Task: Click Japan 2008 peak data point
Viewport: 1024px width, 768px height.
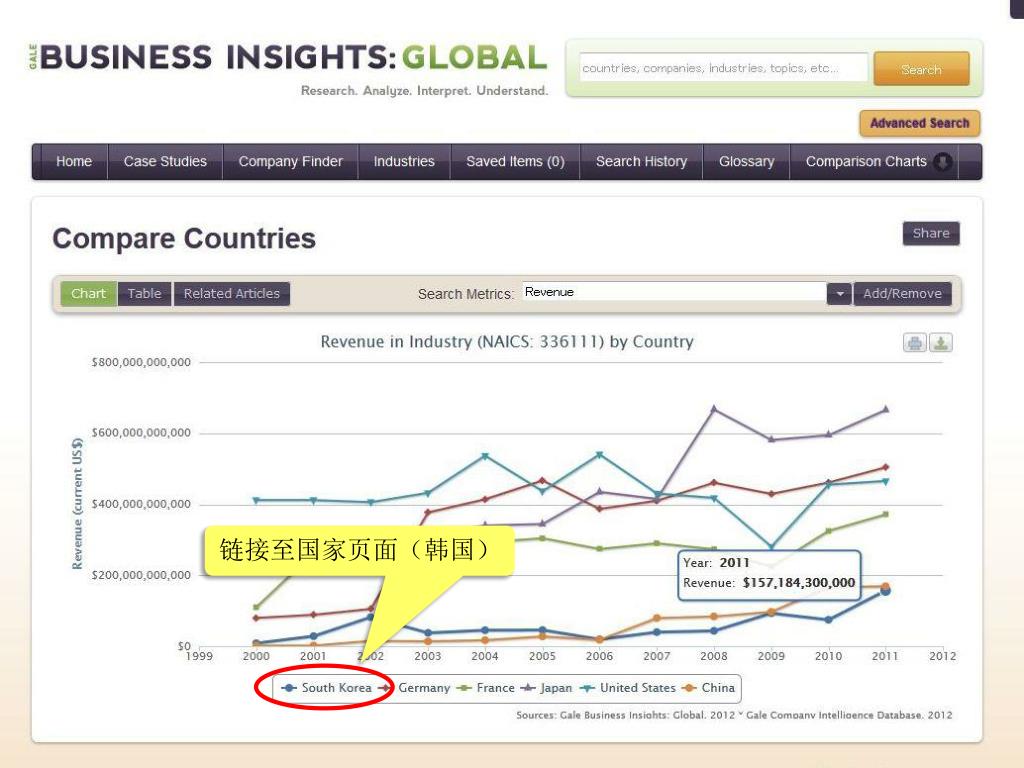Action: click(x=714, y=409)
